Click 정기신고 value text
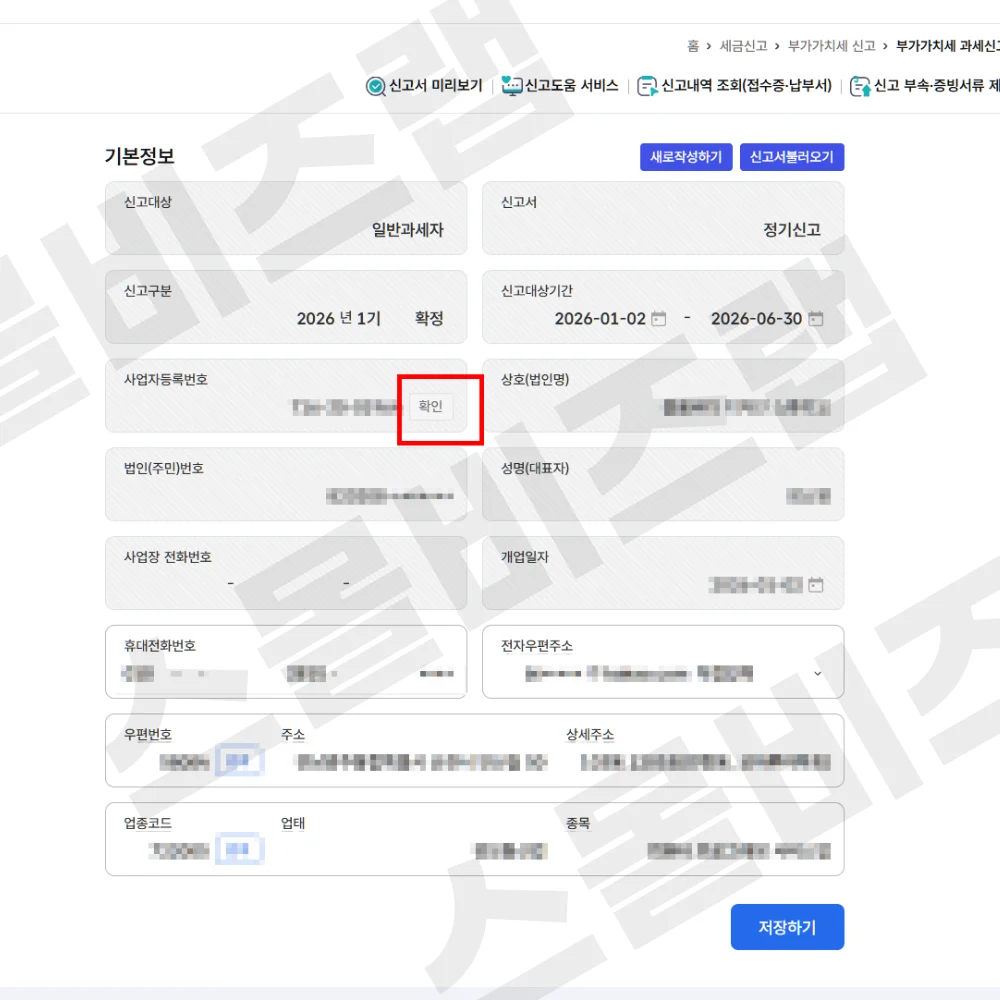Image resolution: width=1000 pixels, height=1000 pixels. (x=791, y=230)
